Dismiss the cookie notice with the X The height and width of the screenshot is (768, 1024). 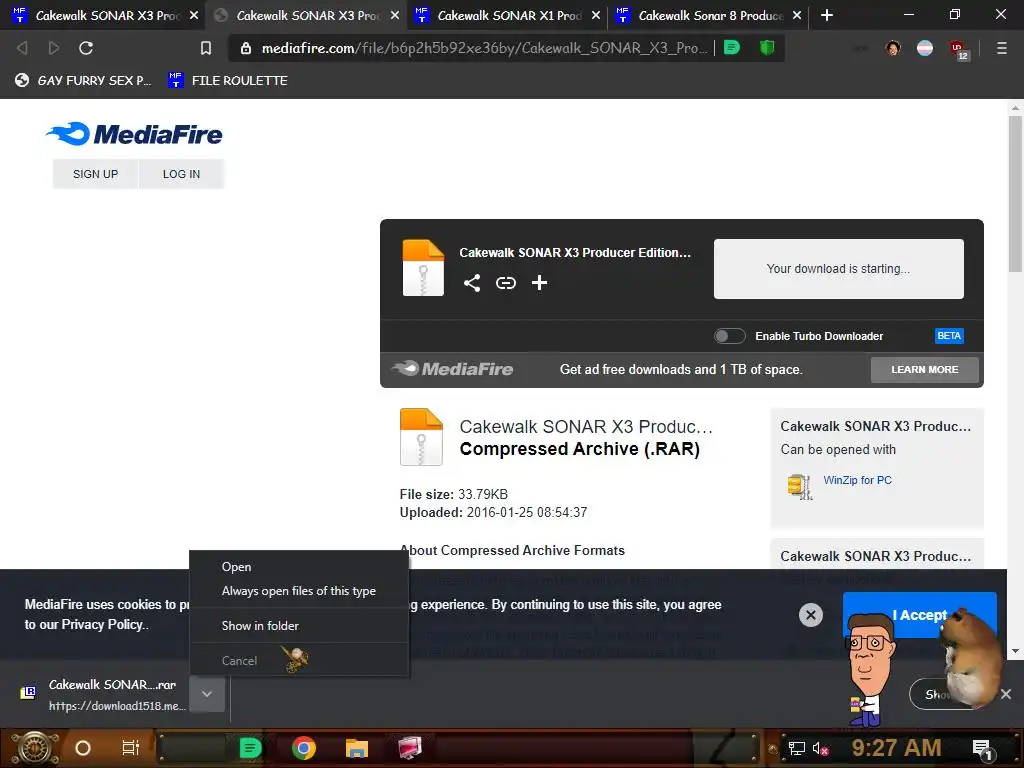[810, 615]
